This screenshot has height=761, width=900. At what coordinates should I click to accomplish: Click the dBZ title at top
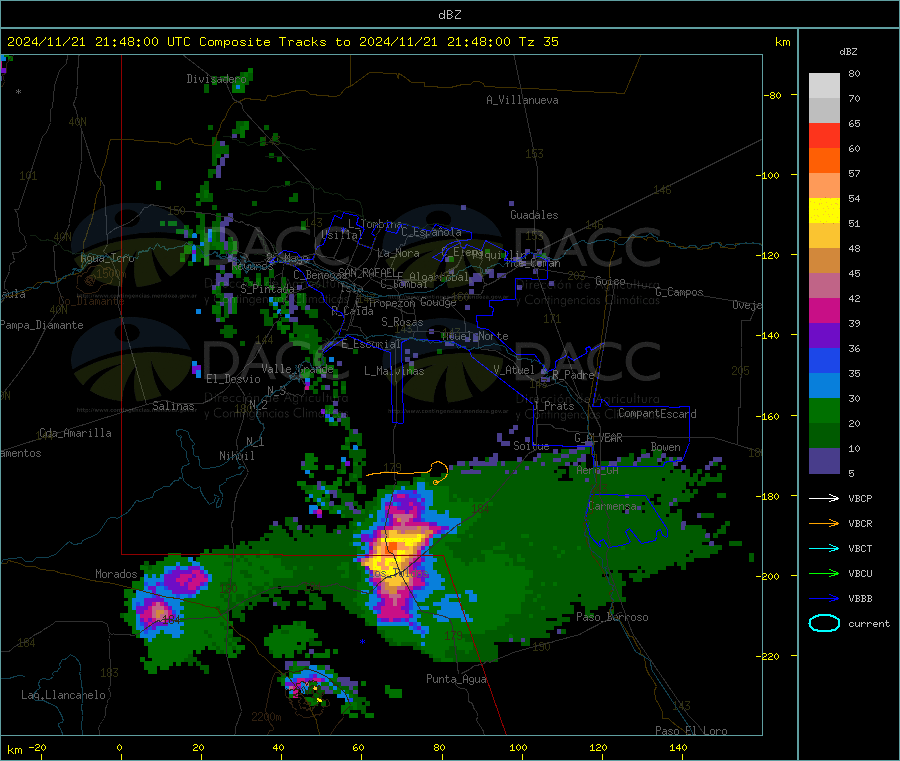(x=449, y=15)
